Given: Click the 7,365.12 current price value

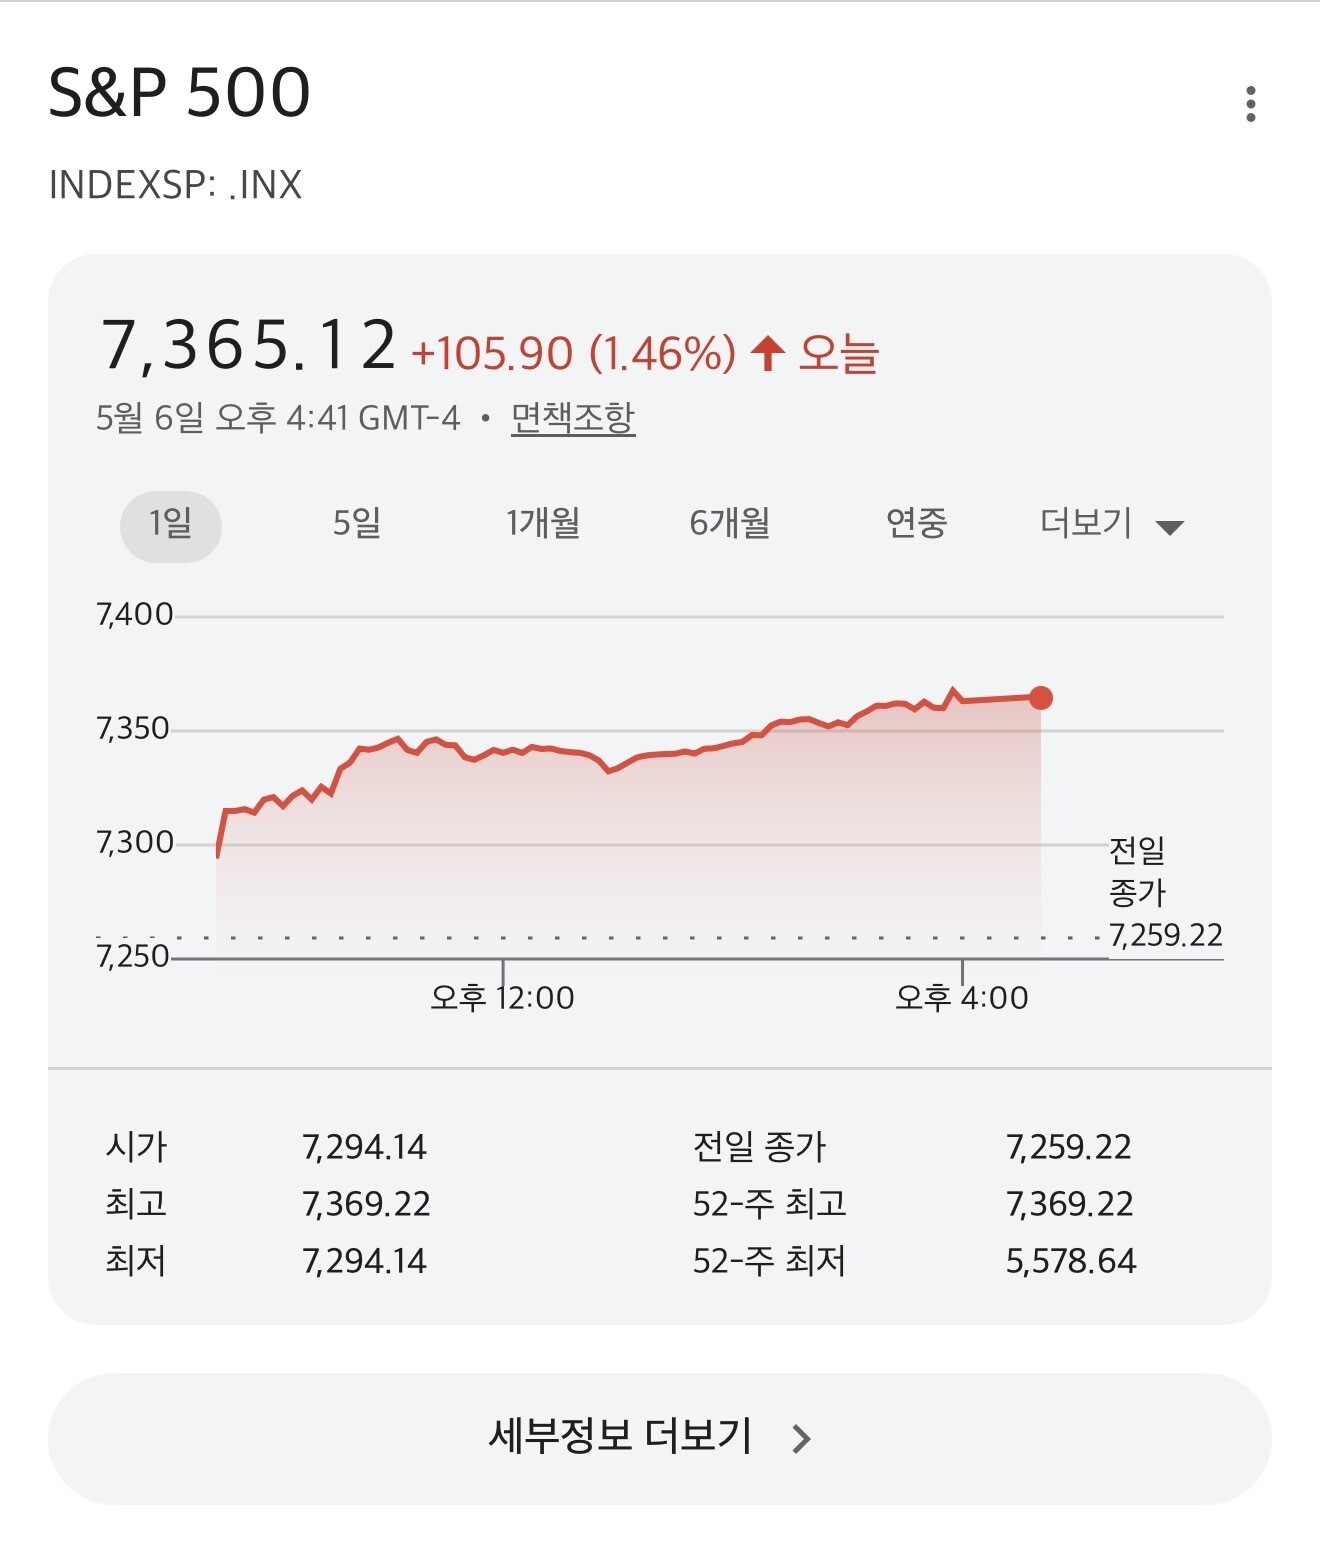Looking at the screenshot, I should tap(249, 346).
